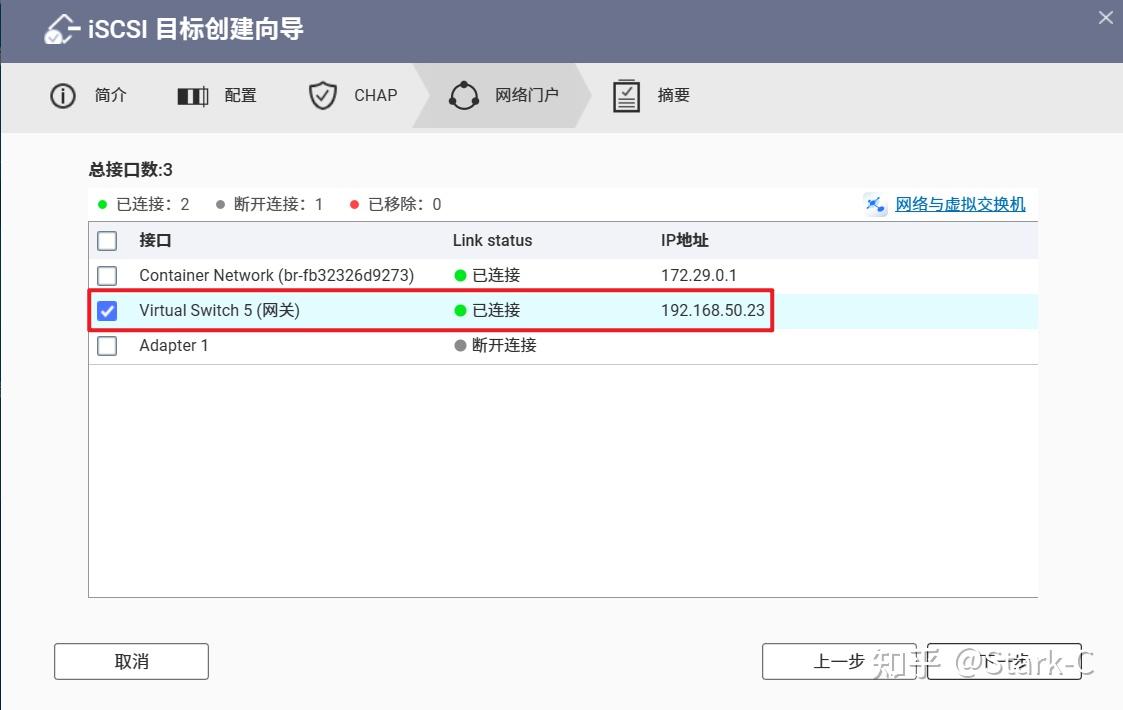Click the CHAP shield icon
This screenshot has width=1123, height=710.
[x=322, y=95]
